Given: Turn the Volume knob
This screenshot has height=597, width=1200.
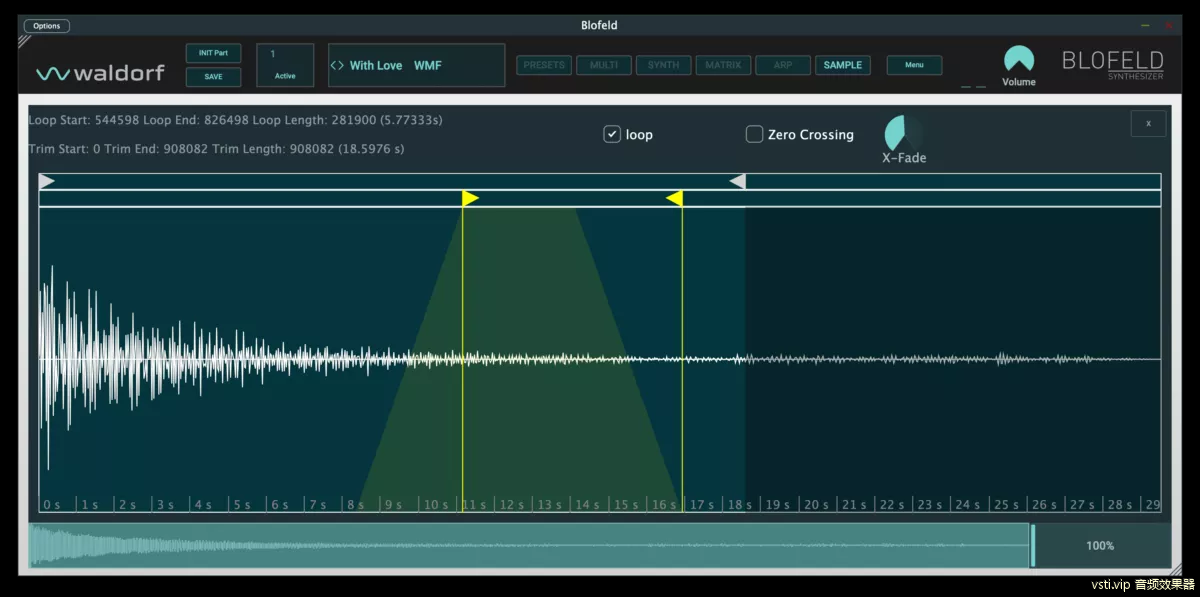Looking at the screenshot, I should (1018, 60).
